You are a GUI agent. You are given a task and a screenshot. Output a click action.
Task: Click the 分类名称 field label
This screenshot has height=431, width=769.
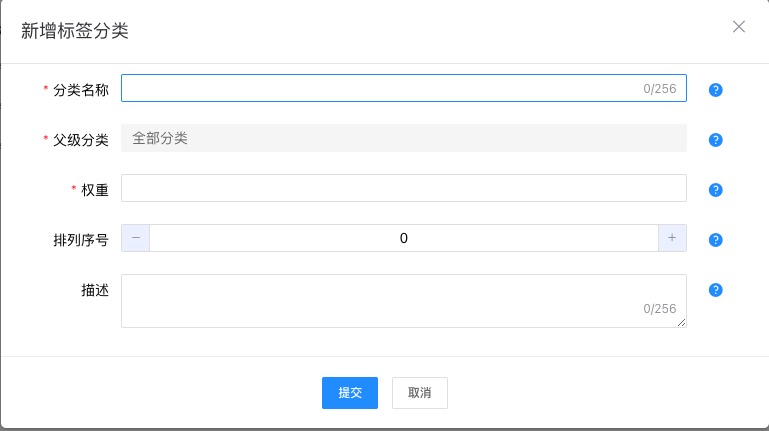(x=81, y=90)
